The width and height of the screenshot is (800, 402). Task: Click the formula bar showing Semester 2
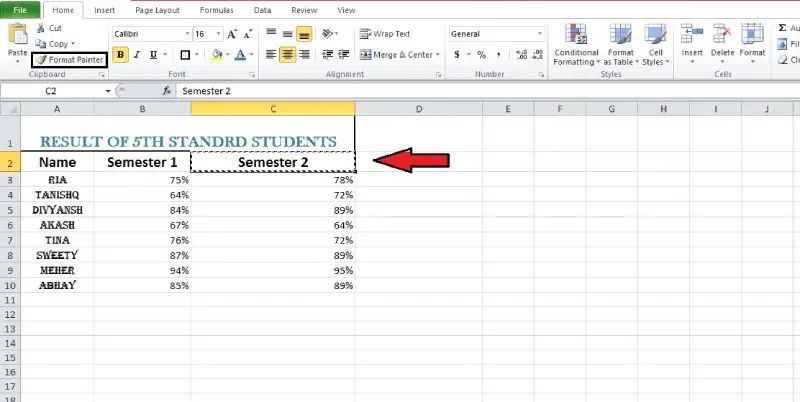[487, 91]
